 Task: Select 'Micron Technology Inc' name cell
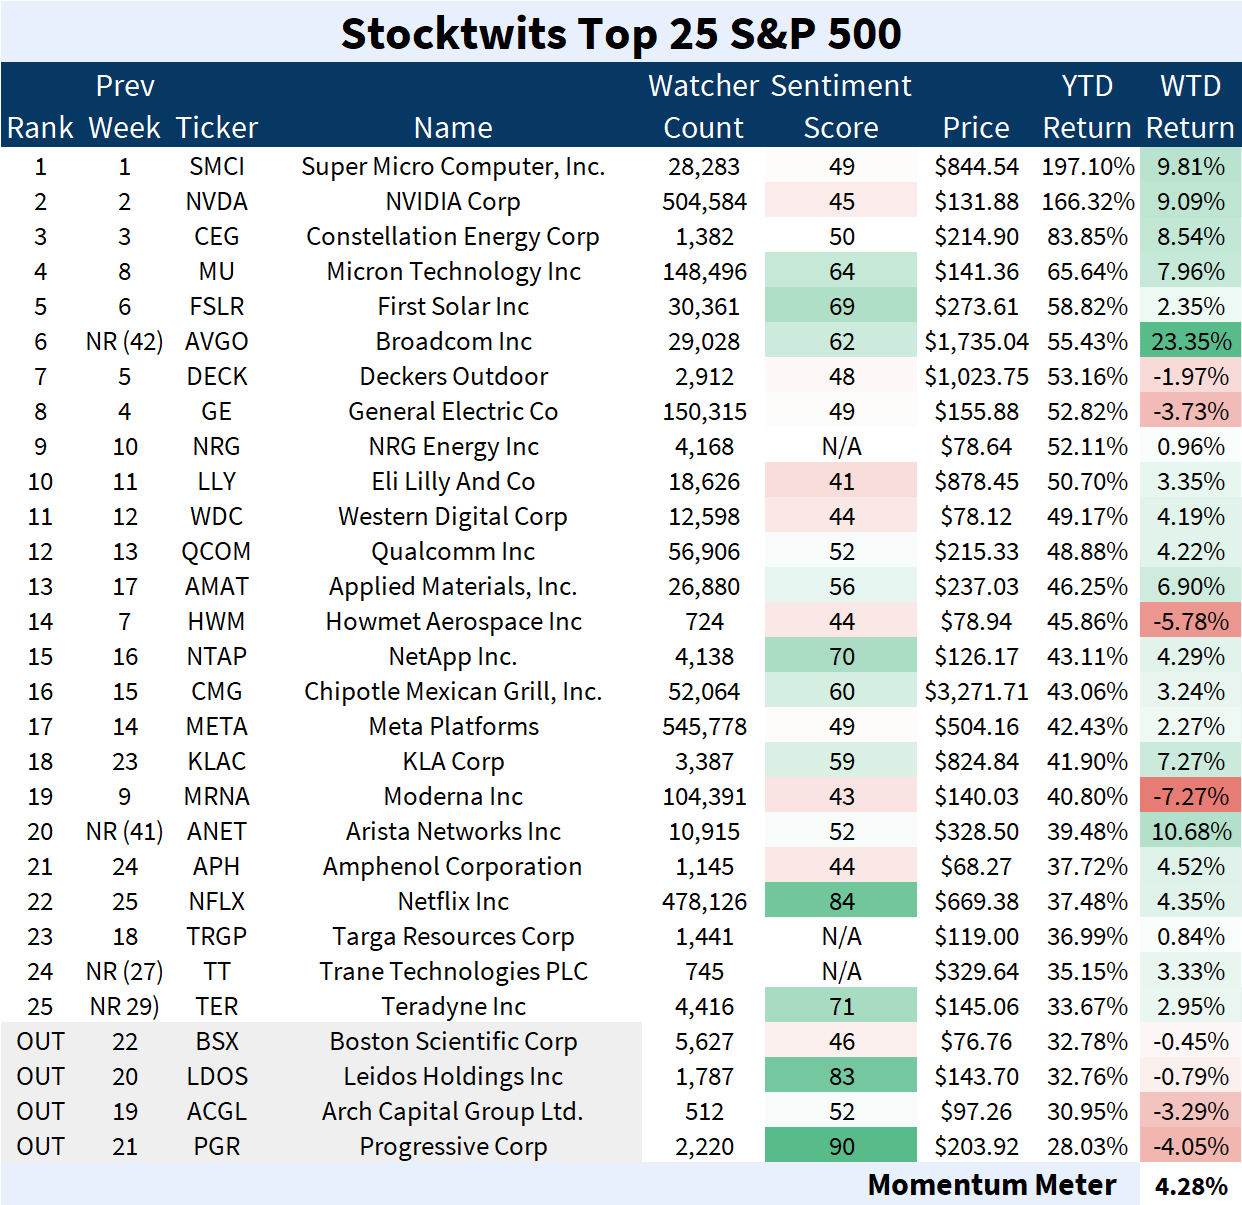pos(453,271)
